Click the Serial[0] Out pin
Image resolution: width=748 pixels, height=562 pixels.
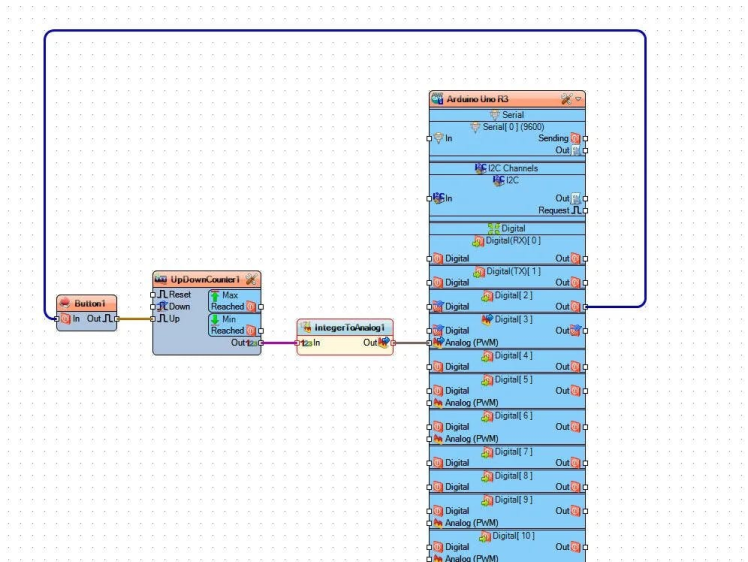[x=585, y=150]
